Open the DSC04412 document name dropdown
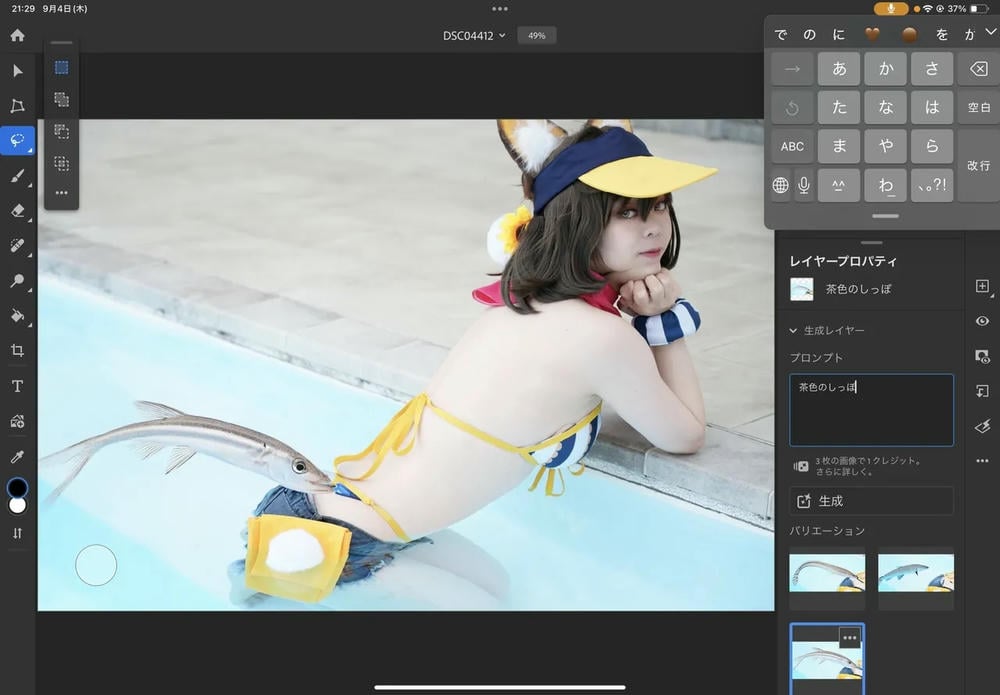The image size is (1000, 695). pyautogui.click(x=474, y=36)
